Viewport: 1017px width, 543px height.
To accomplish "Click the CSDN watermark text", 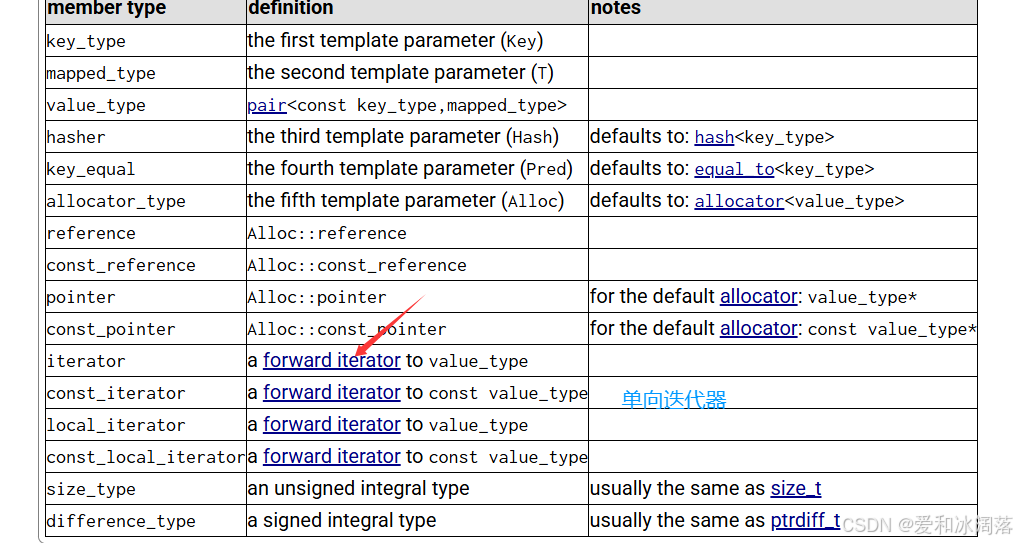I will [x=927, y=524].
